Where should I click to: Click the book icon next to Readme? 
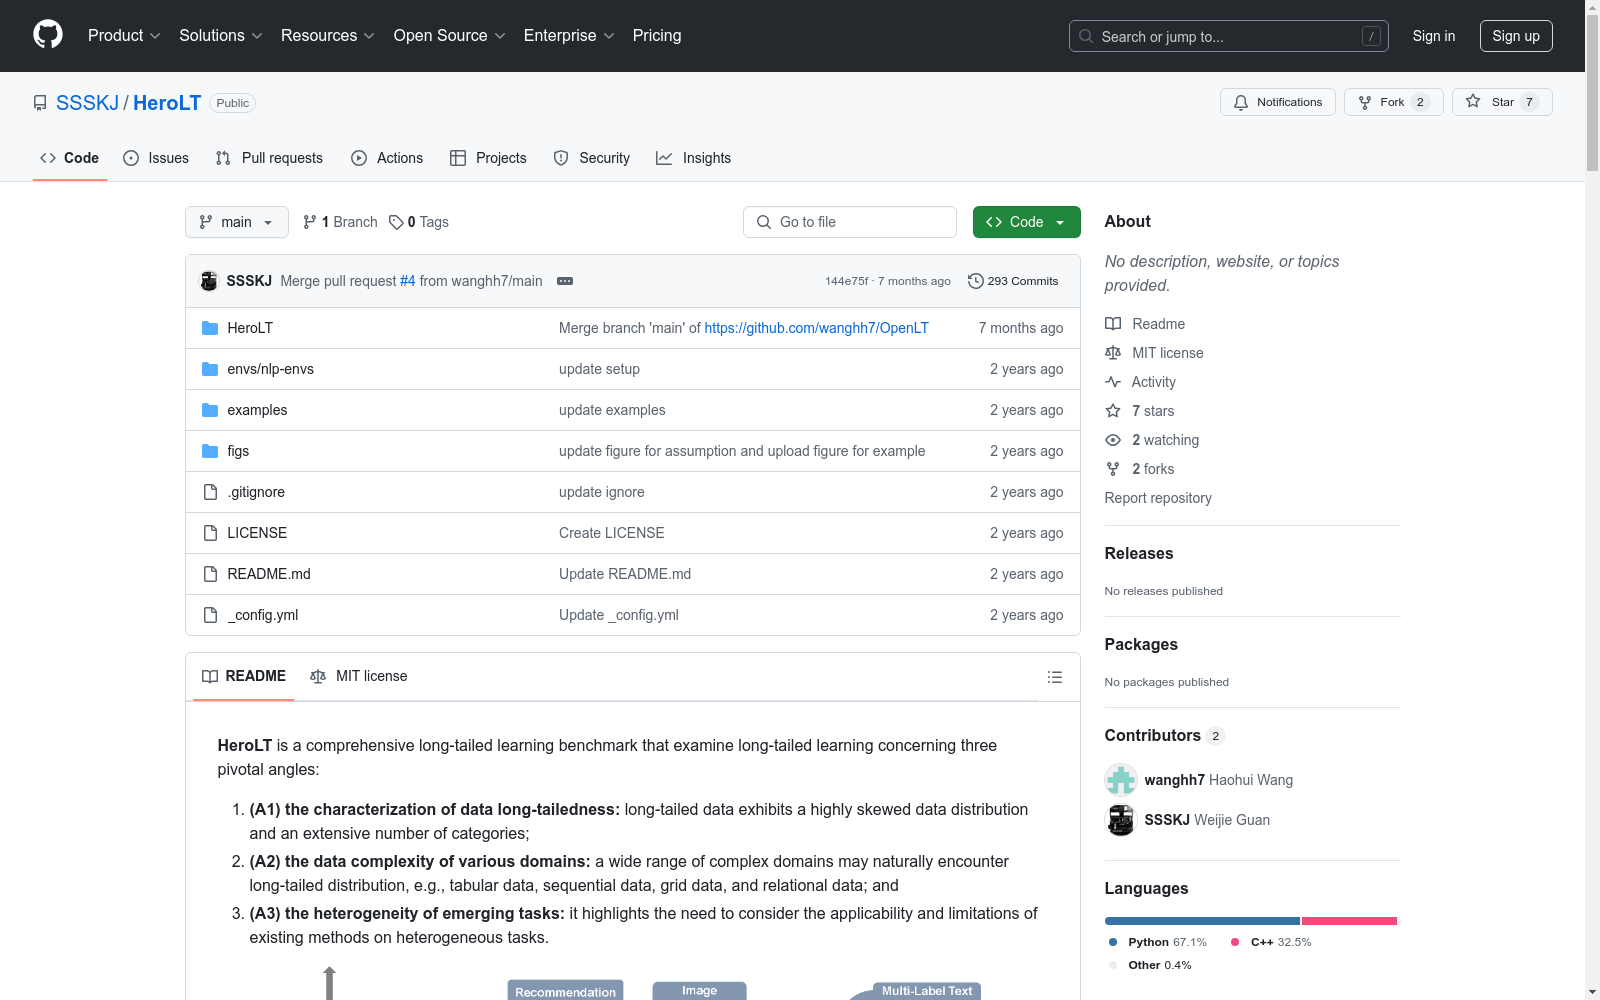[x=1113, y=324]
